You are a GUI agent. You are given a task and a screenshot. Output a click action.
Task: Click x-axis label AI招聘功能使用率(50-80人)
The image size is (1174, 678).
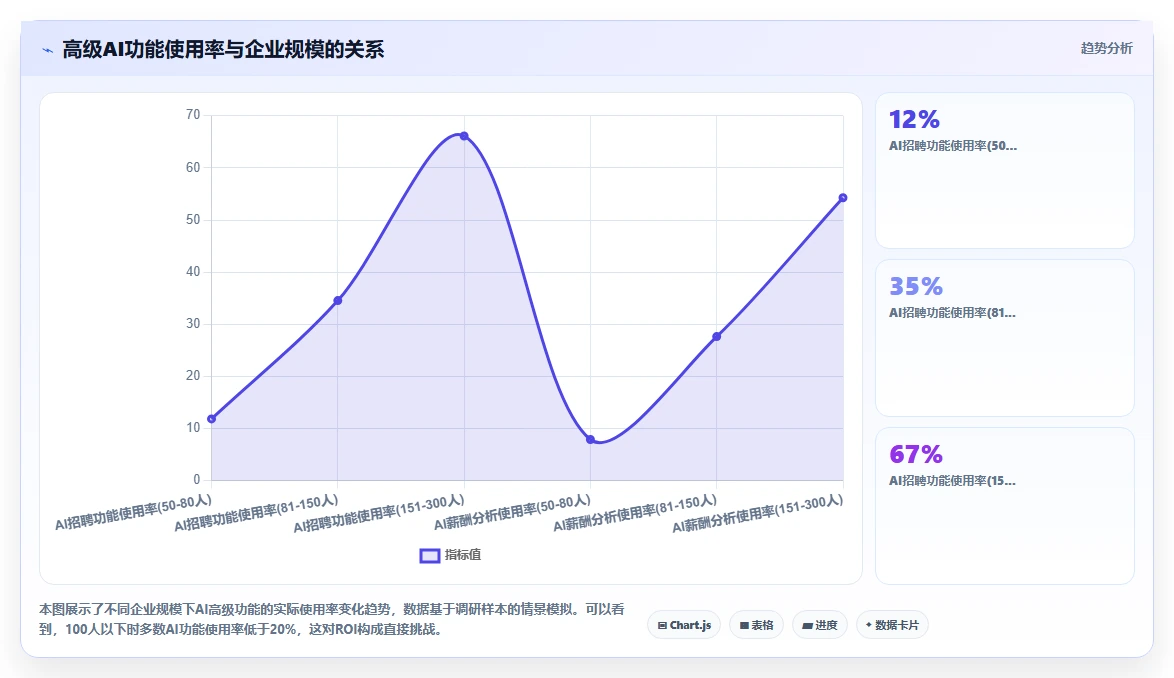pyautogui.click(x=133, y=513)
